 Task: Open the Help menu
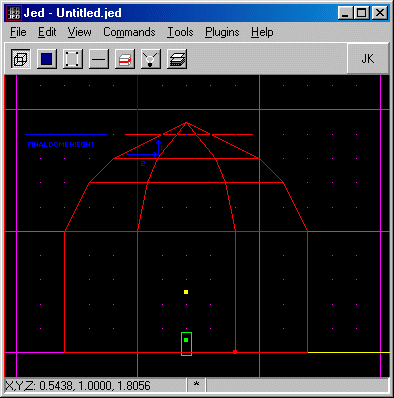[x=262, y=32]
